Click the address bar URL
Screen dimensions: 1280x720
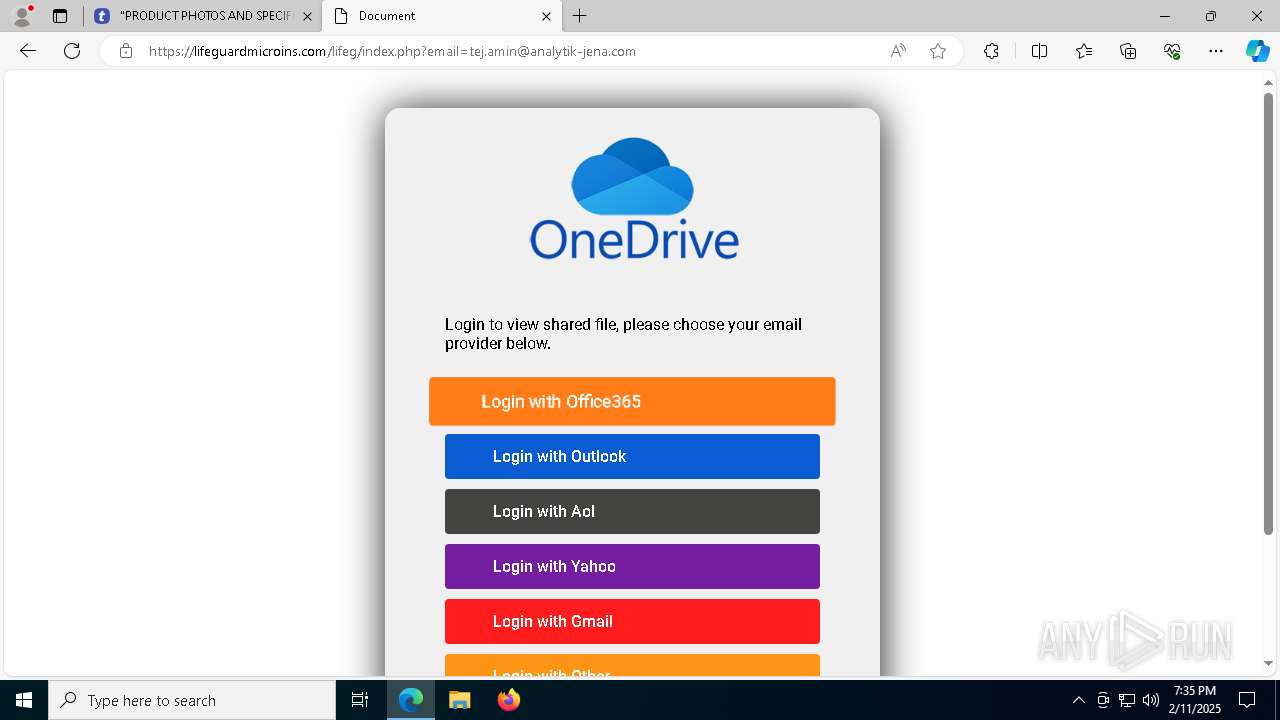click(392, 51)
